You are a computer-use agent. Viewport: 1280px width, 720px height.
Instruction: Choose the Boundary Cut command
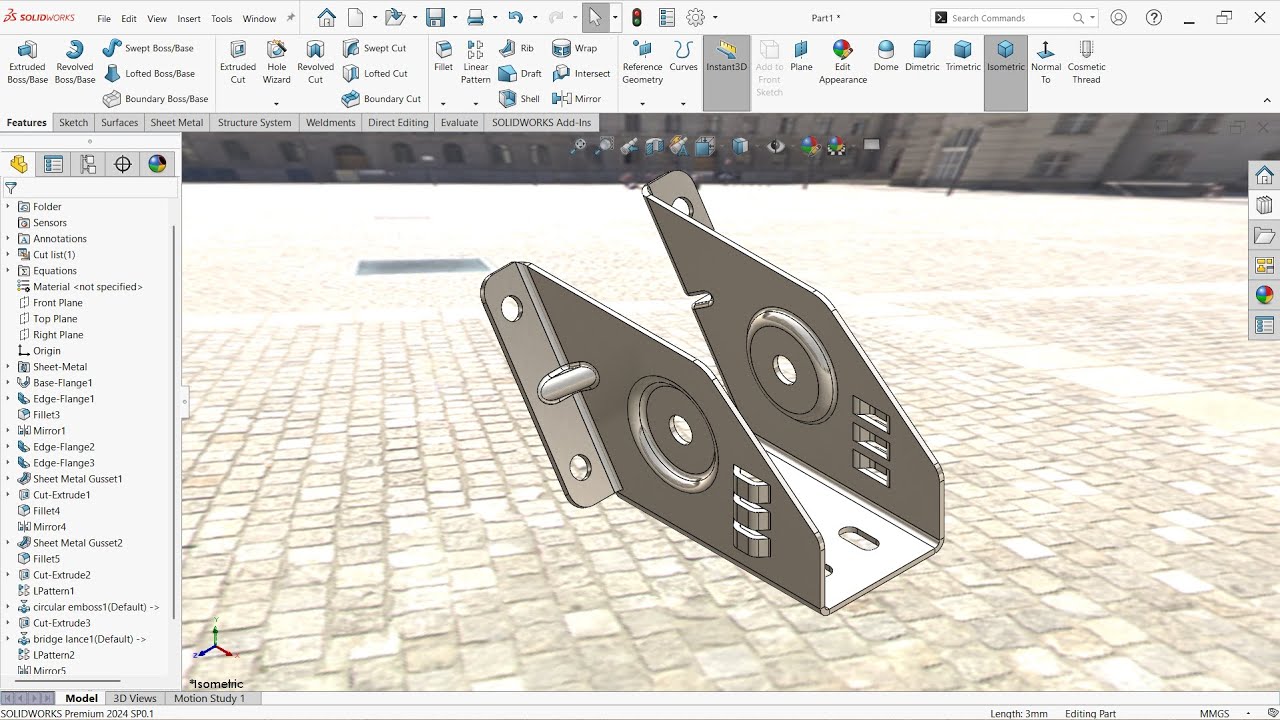381,99
